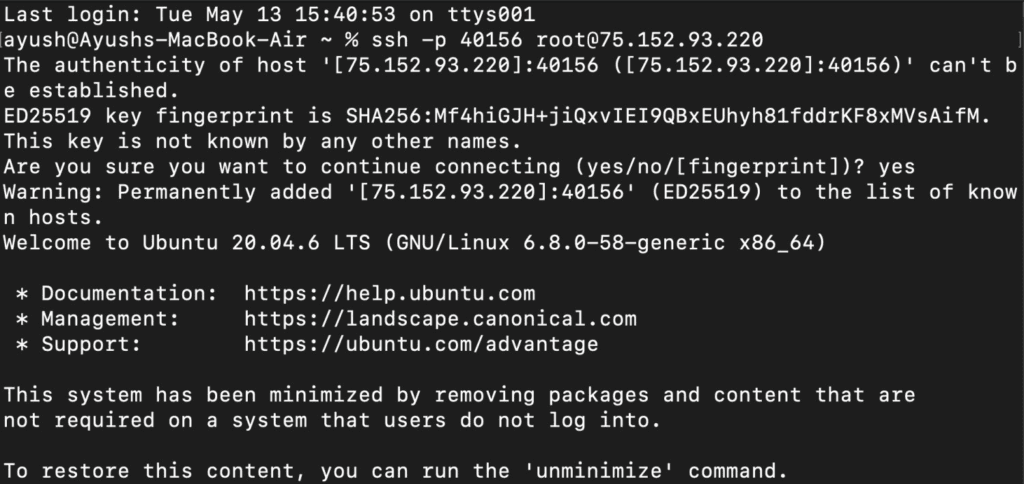The width and height of the screenshot is (1024, 484).
Task: Click root@75.152.93.220 in the ssh command
Action: pos(650,41)
